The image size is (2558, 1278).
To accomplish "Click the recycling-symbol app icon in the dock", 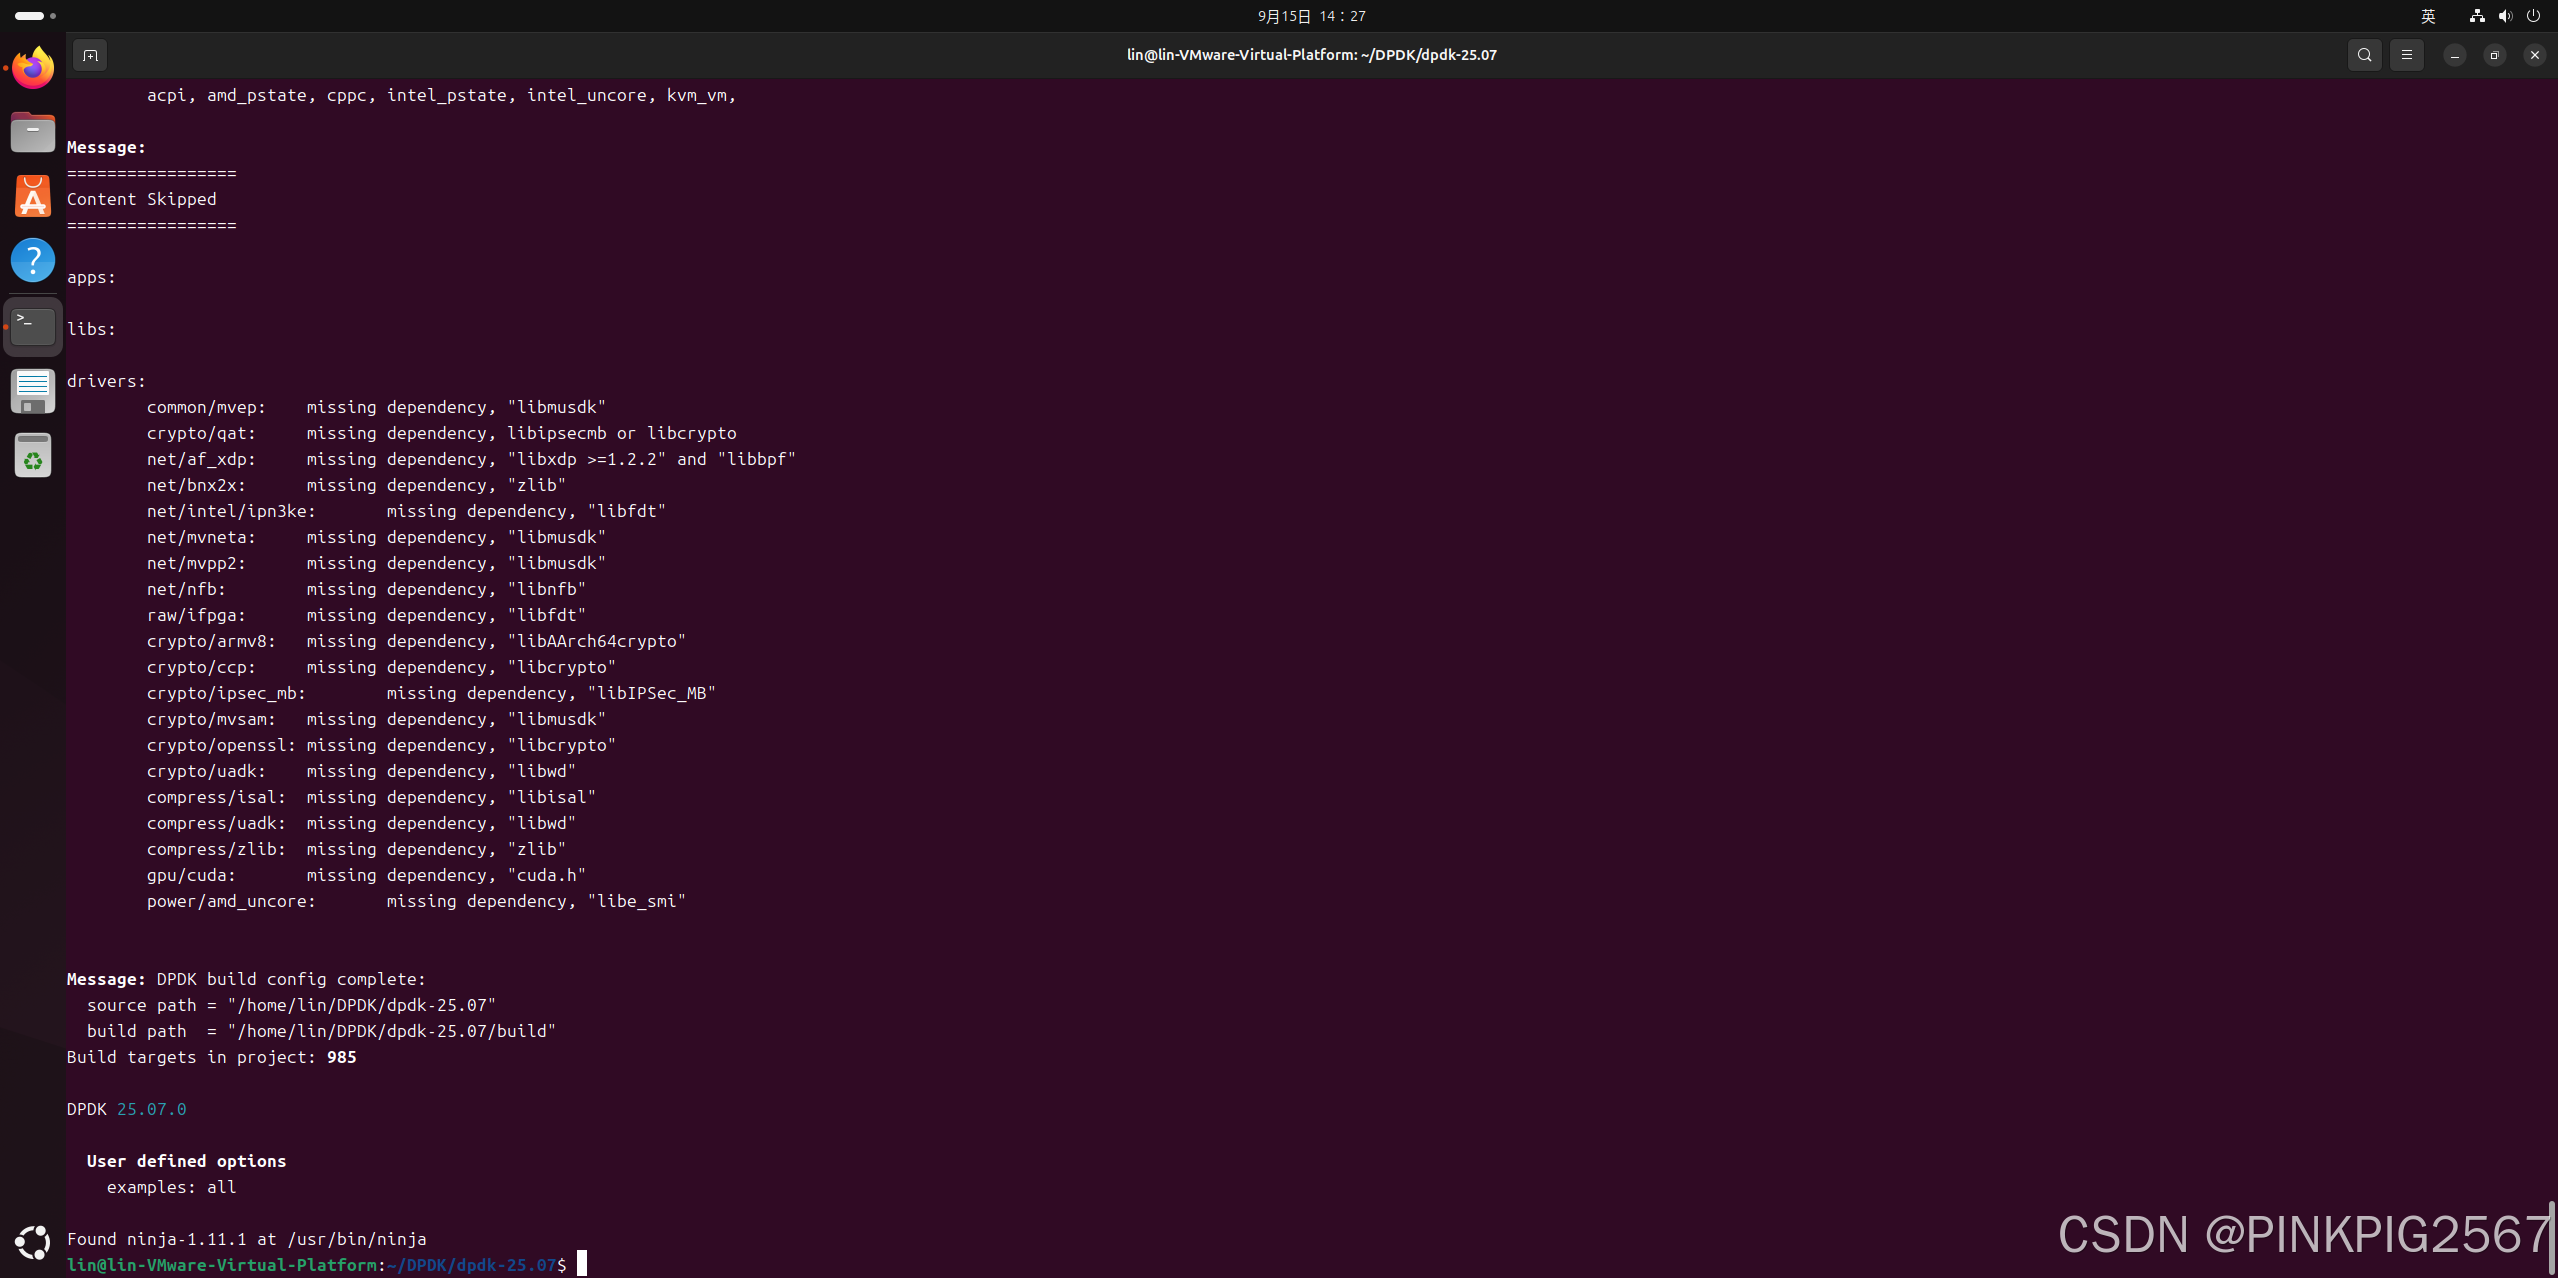I will pos(32,454).
